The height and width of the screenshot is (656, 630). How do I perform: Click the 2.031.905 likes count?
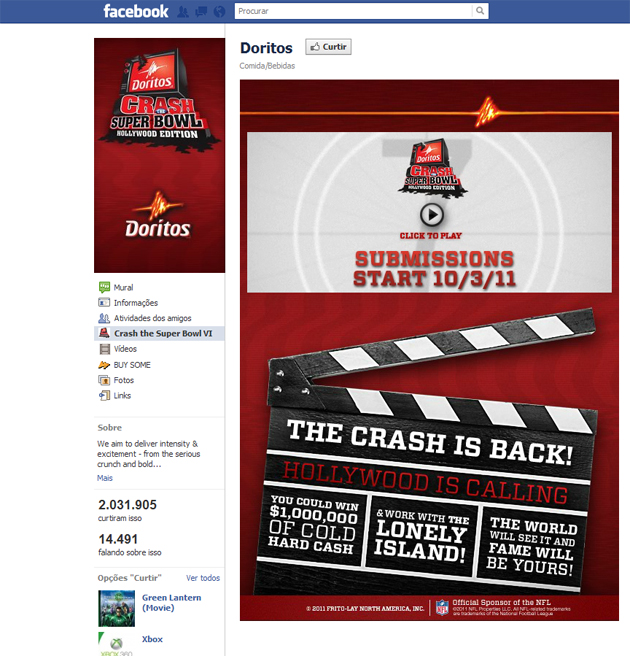coord(127,505)
